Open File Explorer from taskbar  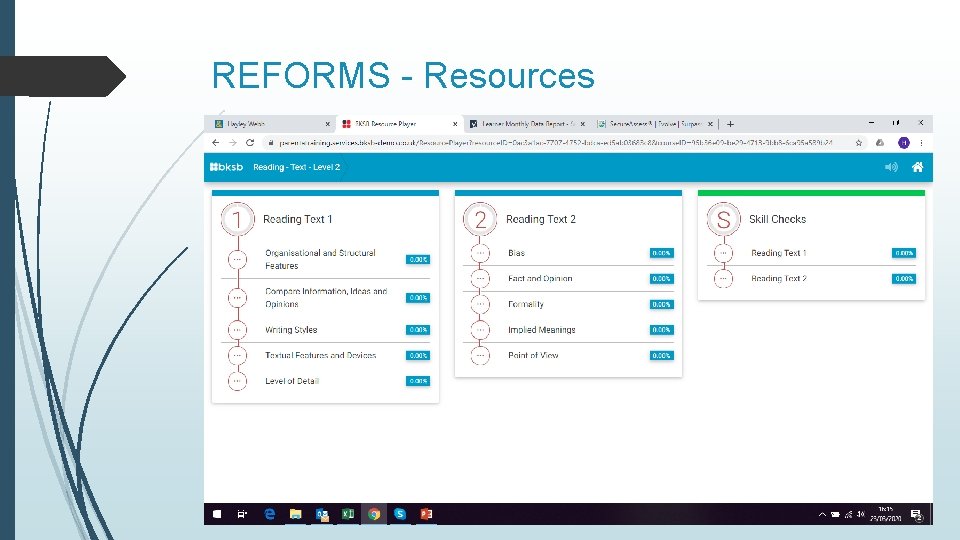296,514
